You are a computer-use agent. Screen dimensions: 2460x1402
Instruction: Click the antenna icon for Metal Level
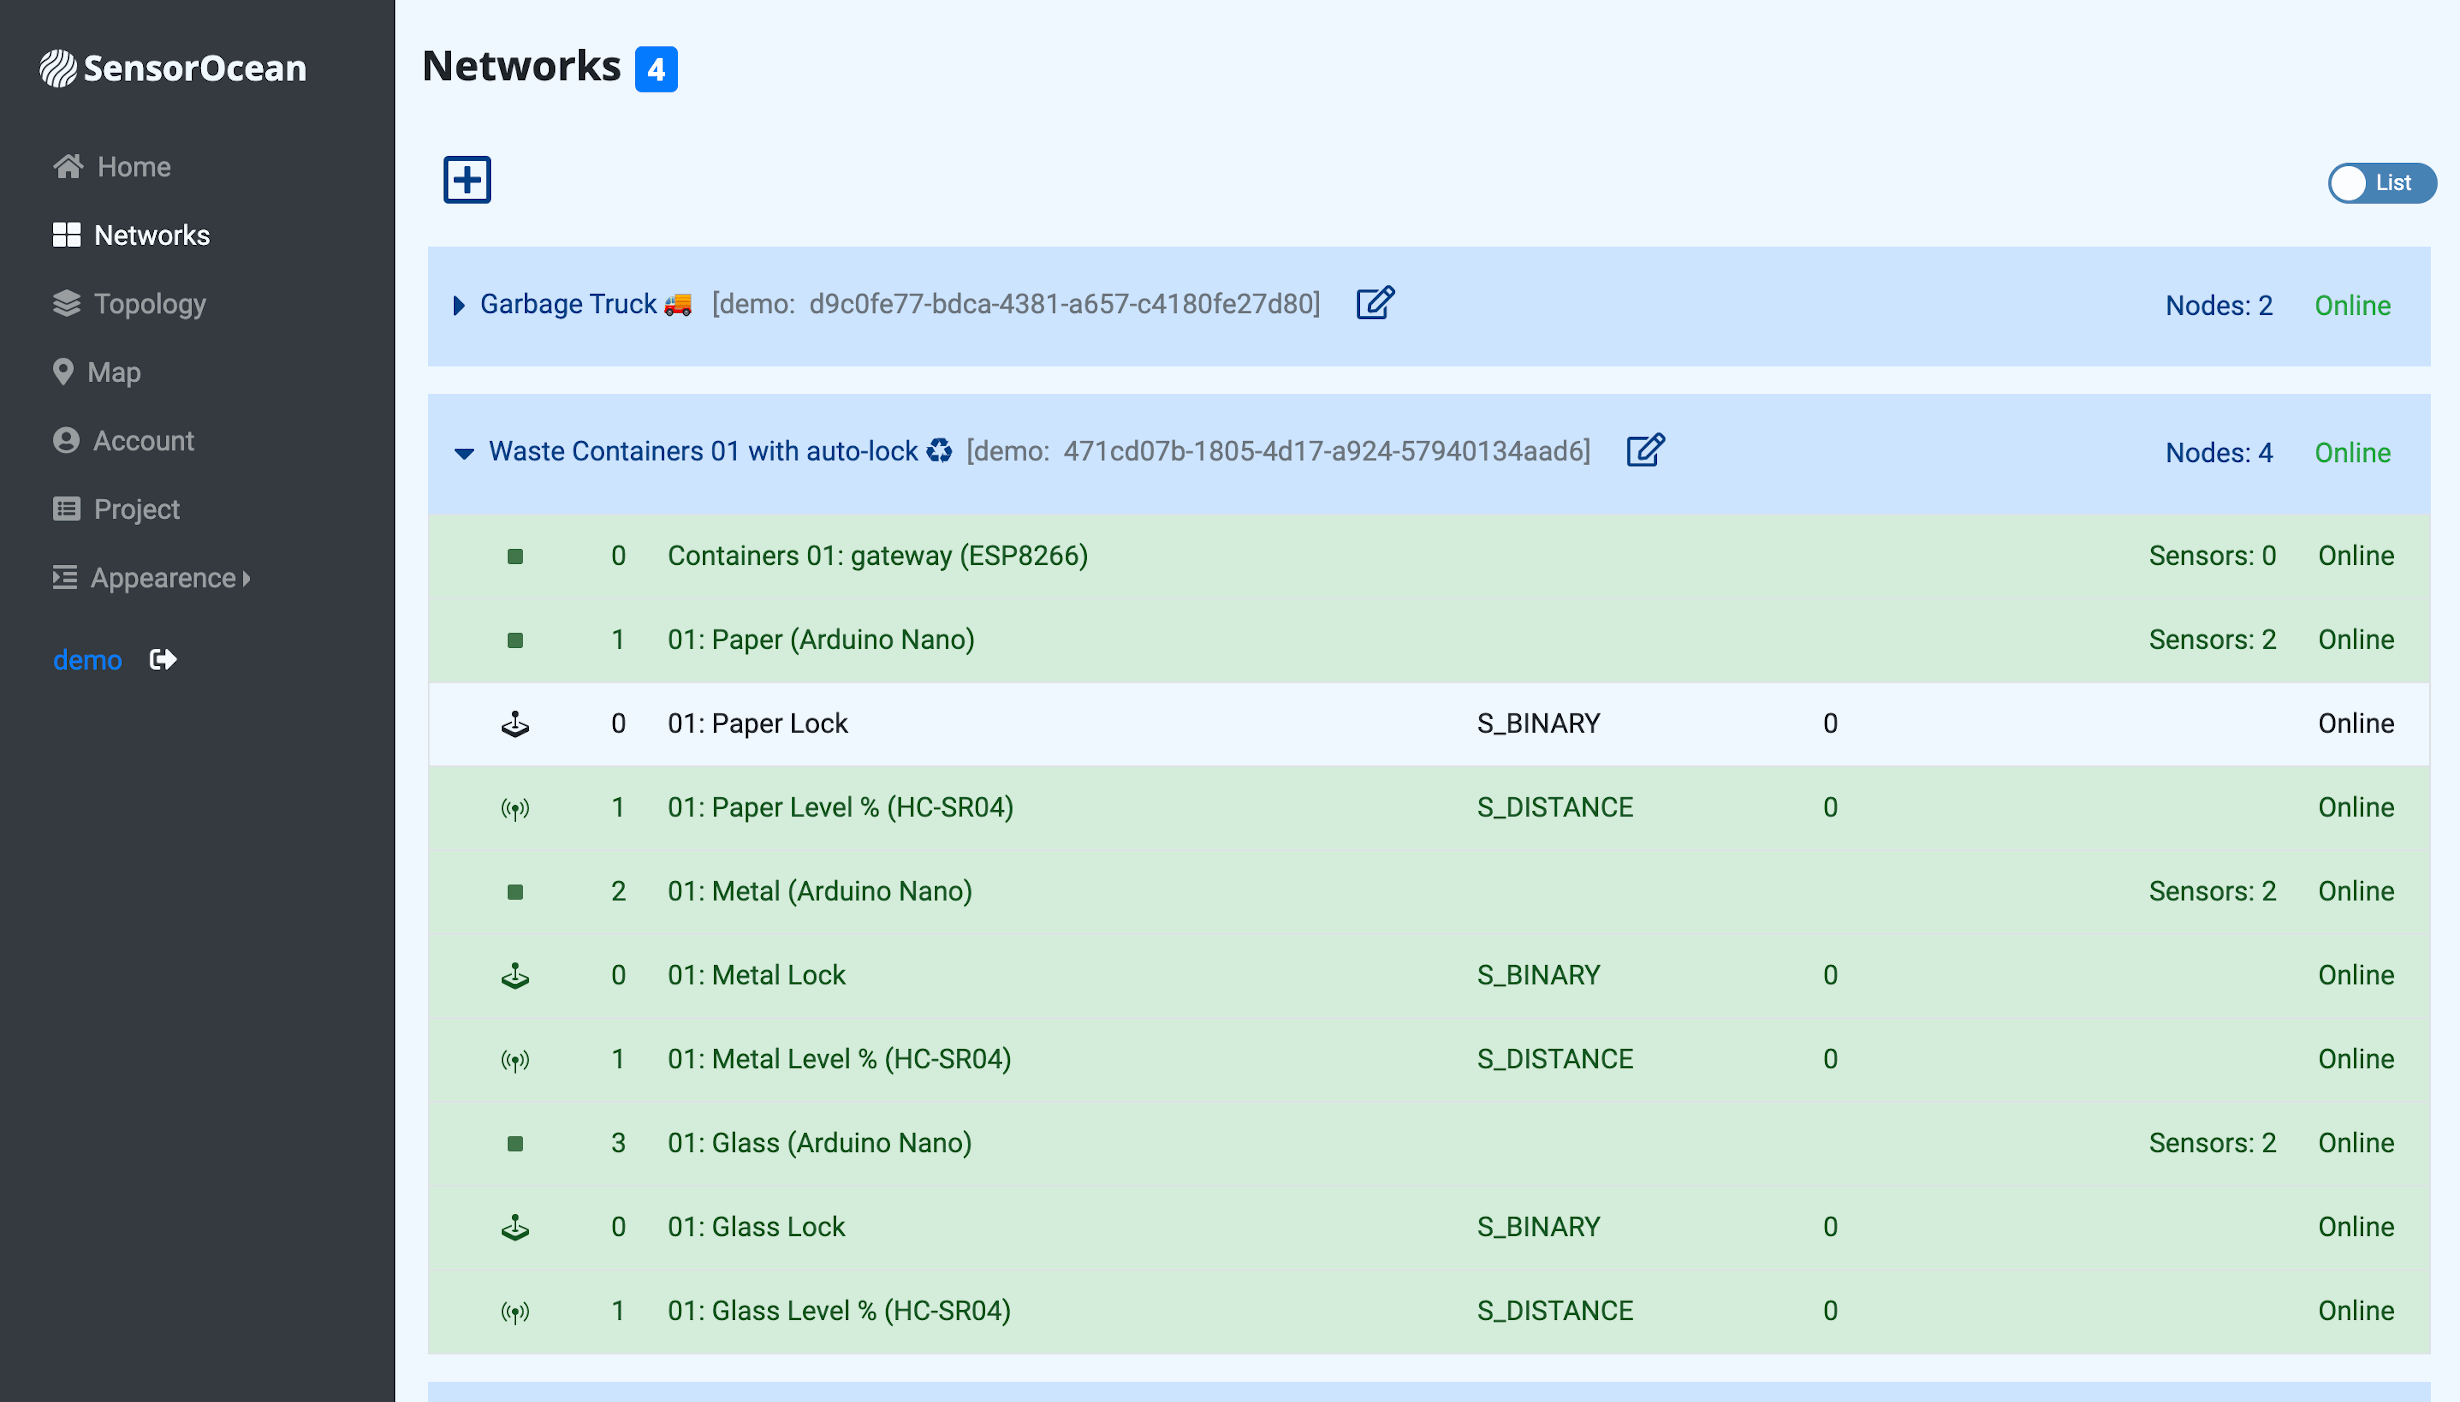515,1060
